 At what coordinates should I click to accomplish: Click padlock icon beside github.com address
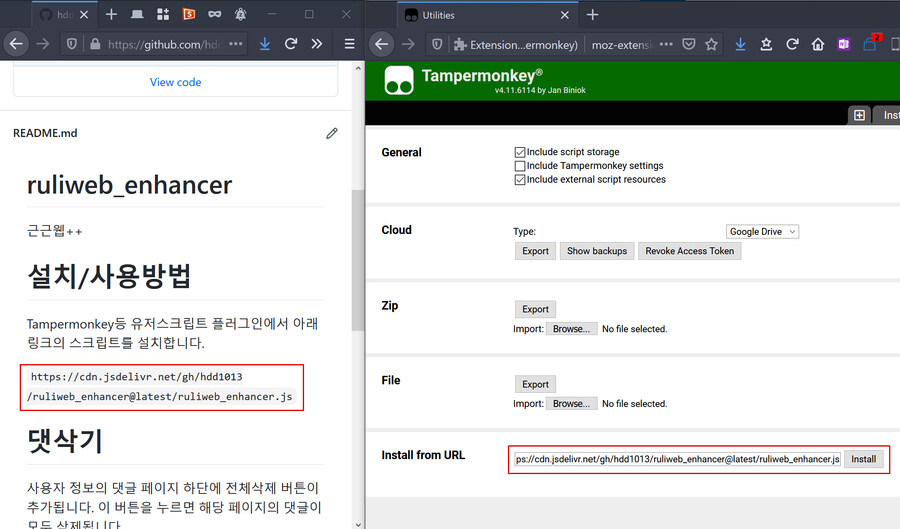[x=95, y=44]
